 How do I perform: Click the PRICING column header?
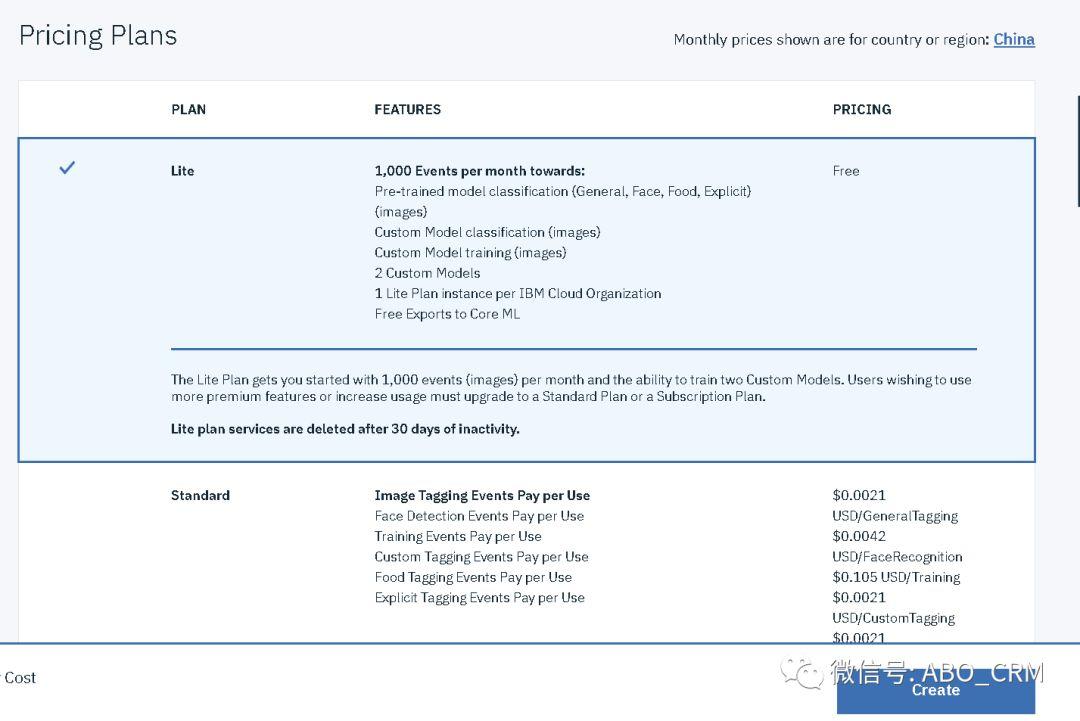[862, 109]
